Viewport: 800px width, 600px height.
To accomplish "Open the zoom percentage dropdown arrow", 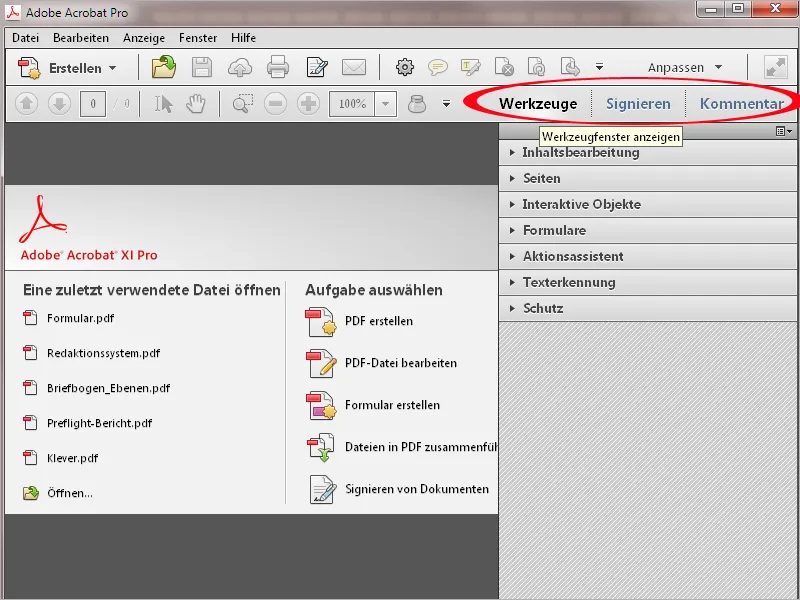I will [x=386, y=104].
